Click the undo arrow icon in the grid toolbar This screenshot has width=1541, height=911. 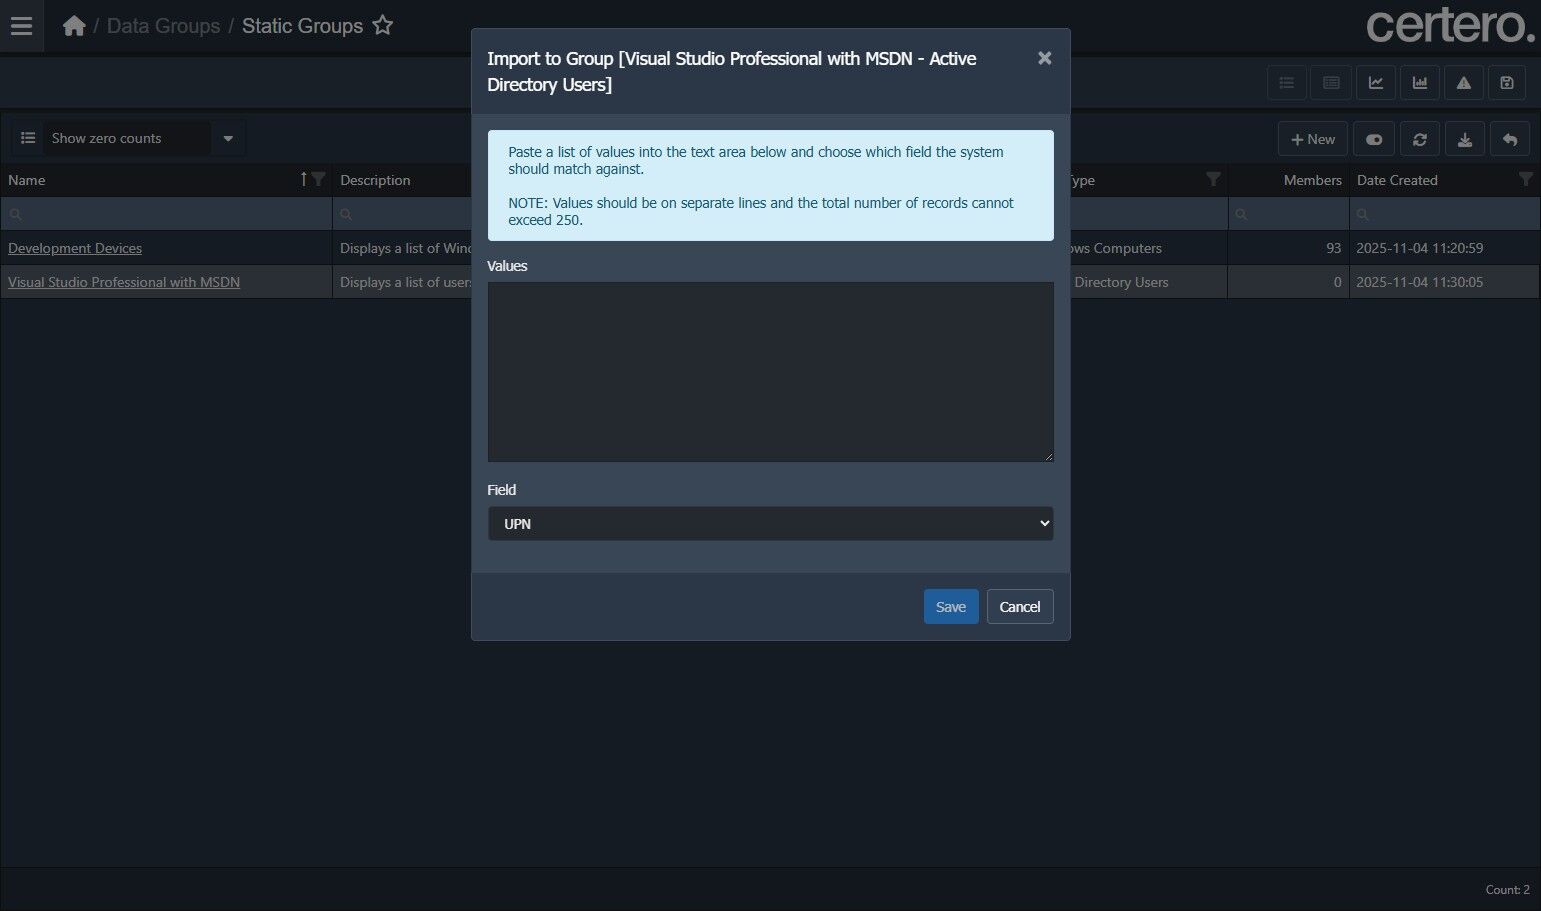pos(1510,139)
